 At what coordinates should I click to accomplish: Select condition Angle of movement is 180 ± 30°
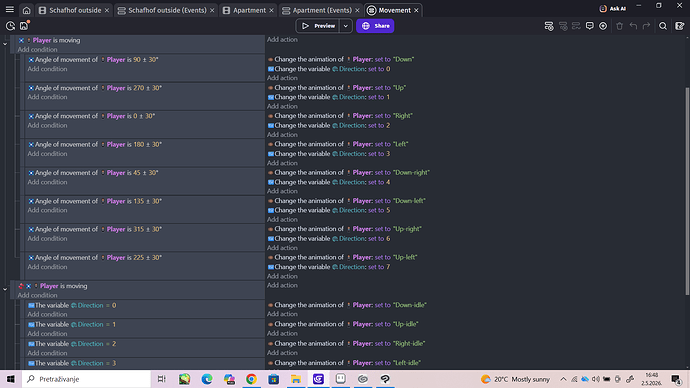(x=95, y=144)
